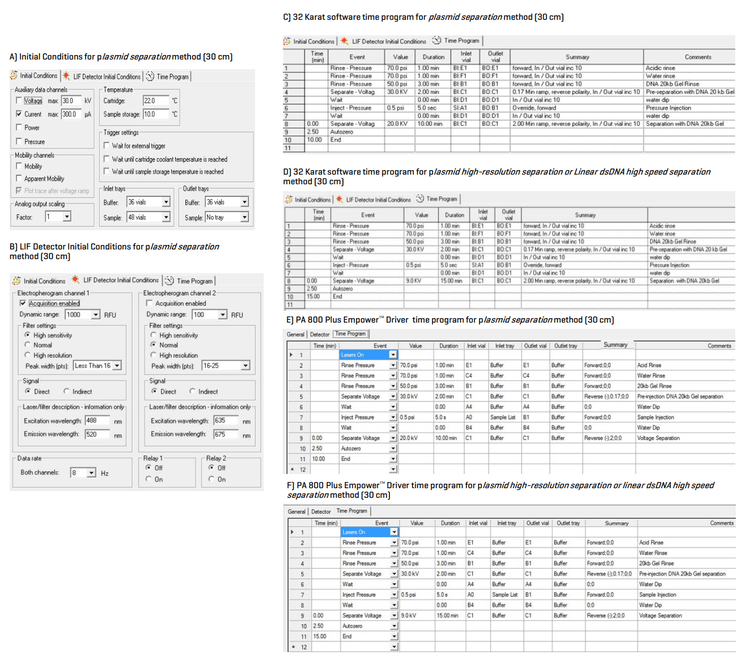Enable the Voltage auxiliary data channel checkbox
Viewport: 750px width, 660px height.
tap(20, 101)
